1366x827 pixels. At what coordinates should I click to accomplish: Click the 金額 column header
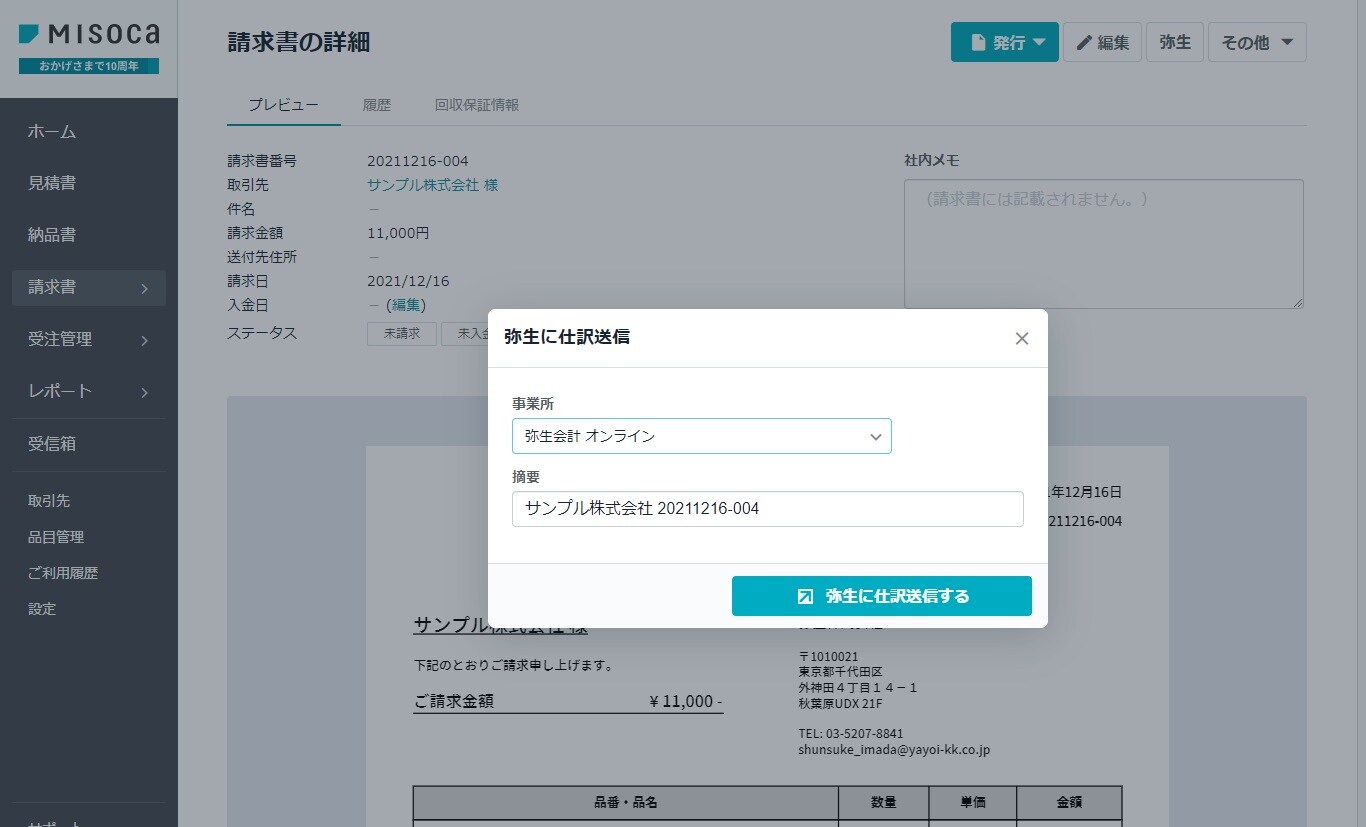pyautogui.click(x=1069, y=802)
